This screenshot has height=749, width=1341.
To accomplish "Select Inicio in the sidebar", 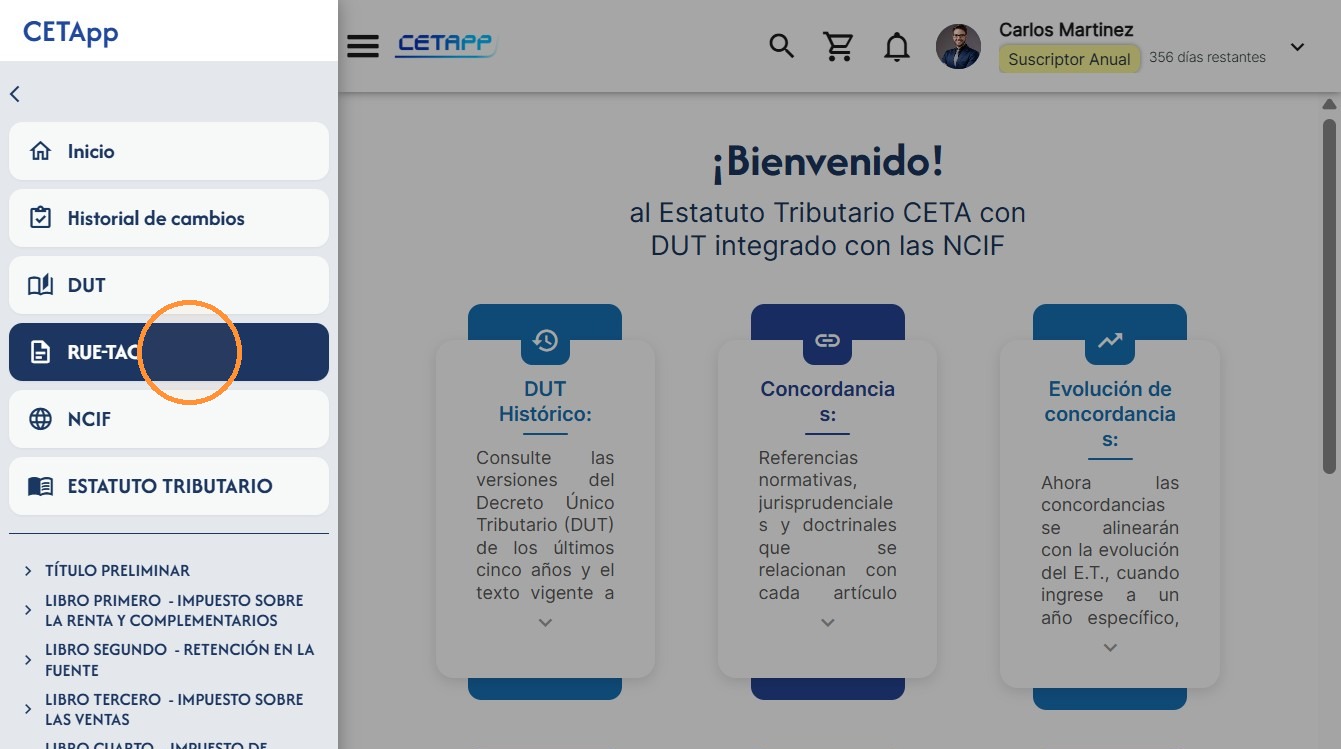I will coord(169,151).
